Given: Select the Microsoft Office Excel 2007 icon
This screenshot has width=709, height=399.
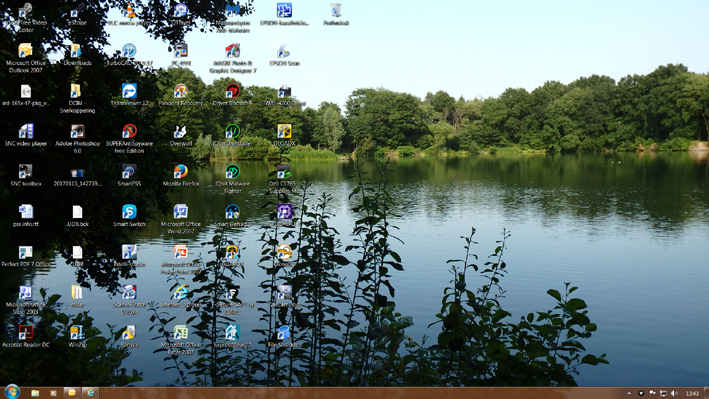Looking at the screenshot, I should pyautogui.click(x=180, y=340).
